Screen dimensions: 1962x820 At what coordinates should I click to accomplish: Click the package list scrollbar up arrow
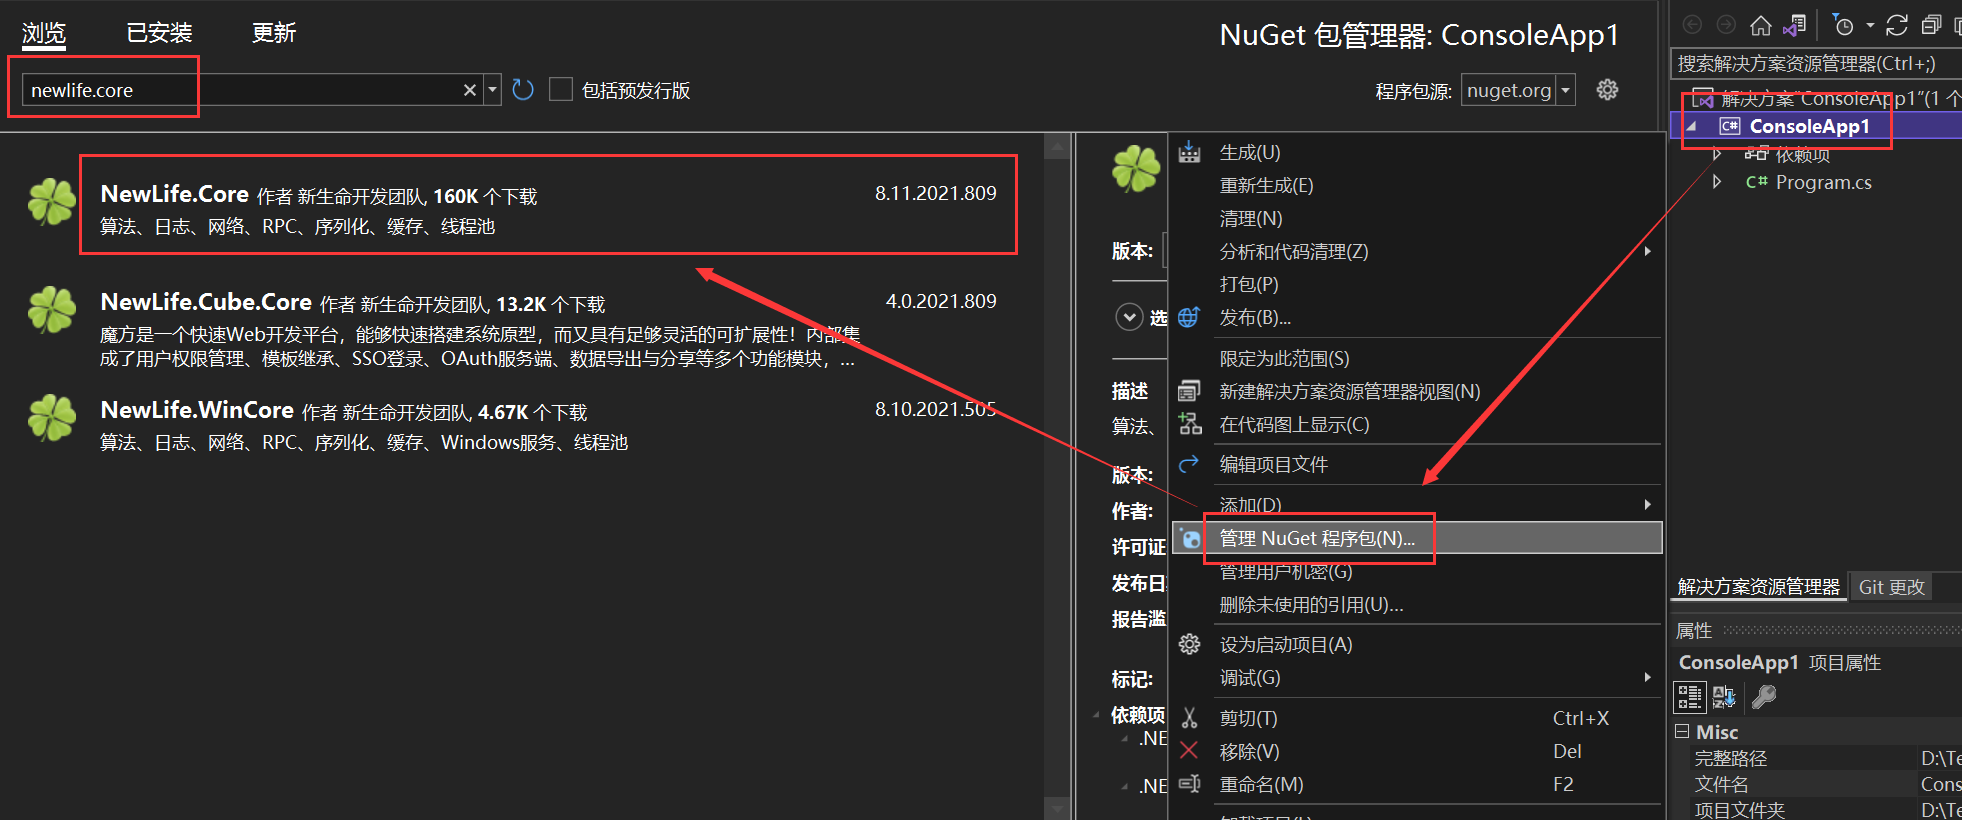point(1057,147)
